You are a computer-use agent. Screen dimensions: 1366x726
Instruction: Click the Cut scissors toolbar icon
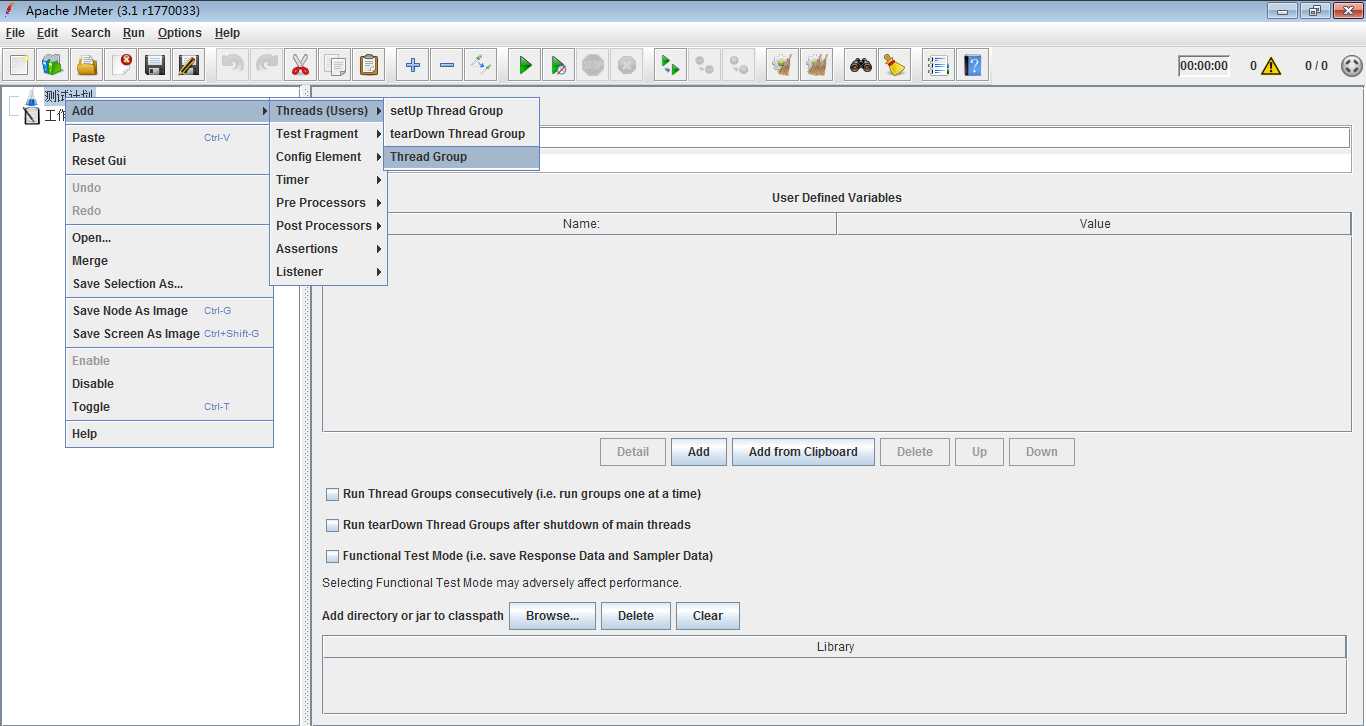pos(300,65)
